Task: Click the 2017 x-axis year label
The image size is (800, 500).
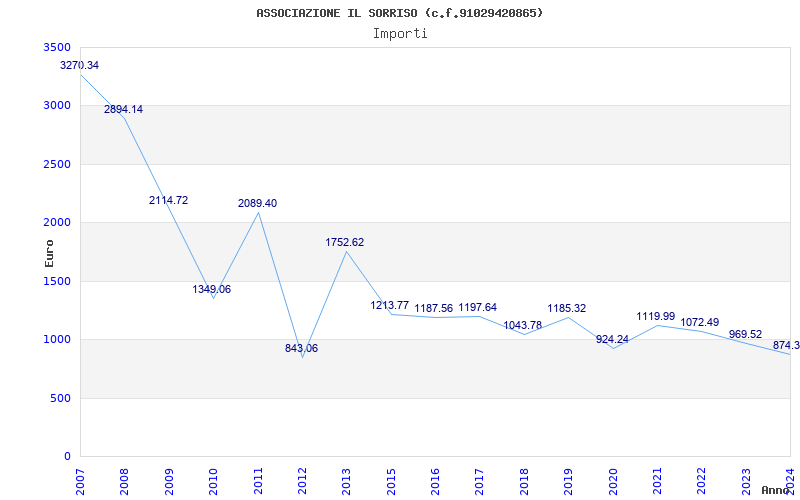Action: (480, 482)
